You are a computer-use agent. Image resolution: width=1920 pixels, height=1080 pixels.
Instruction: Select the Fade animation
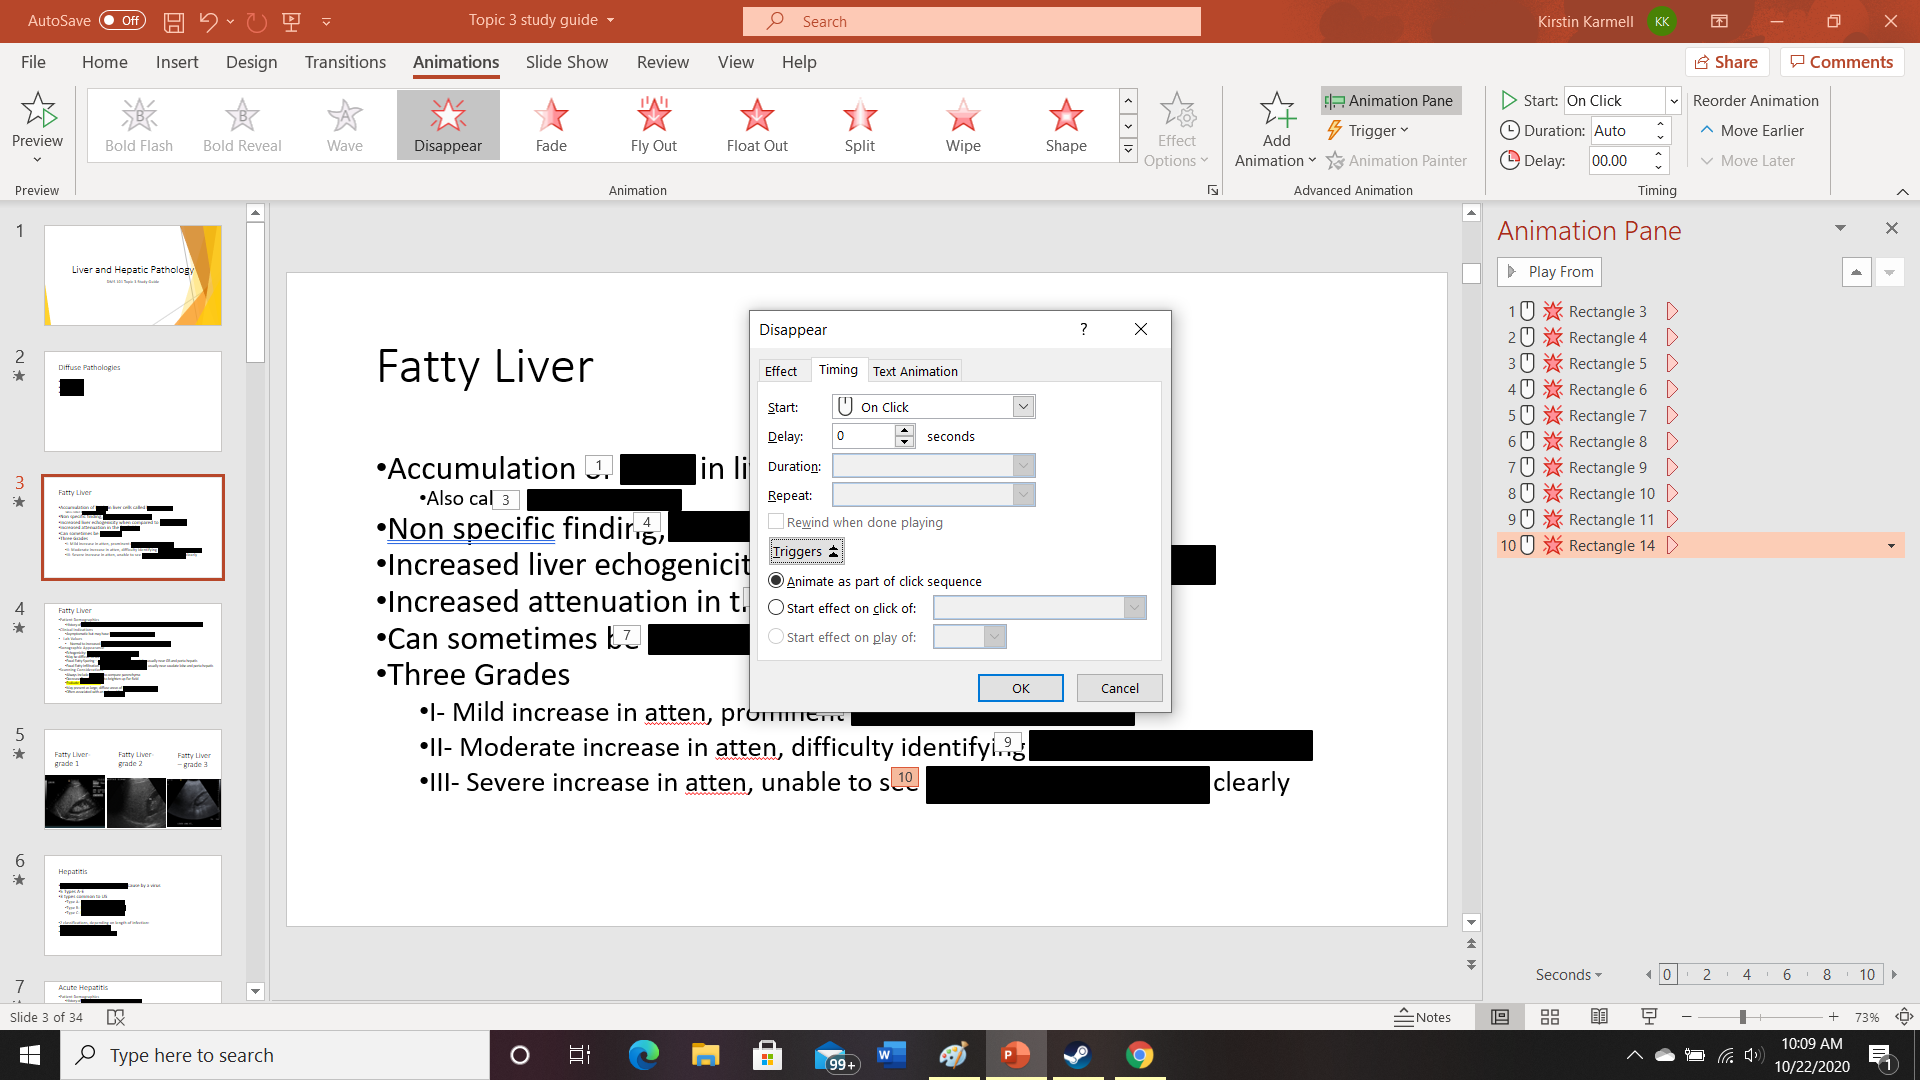[x=551, y=124]
